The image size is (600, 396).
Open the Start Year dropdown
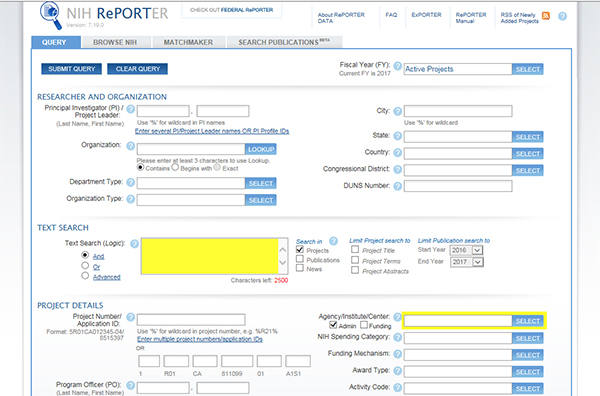[466, 250]
